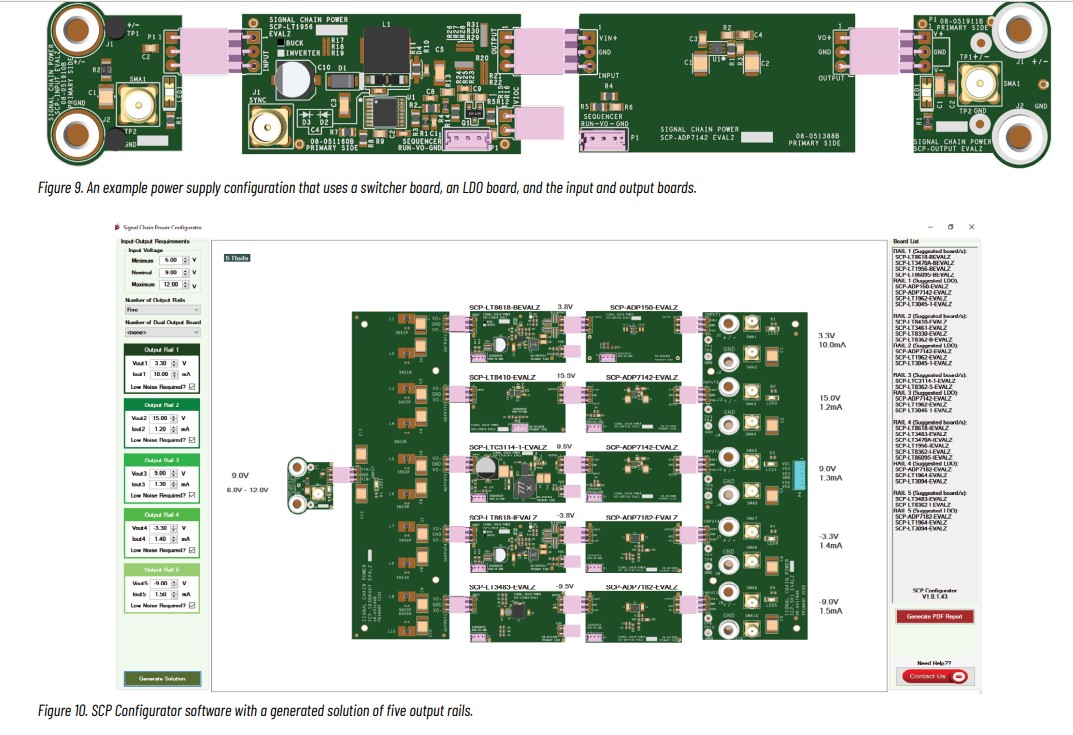Maximize the Signal Chain Power Configurator window

point(950,227)
